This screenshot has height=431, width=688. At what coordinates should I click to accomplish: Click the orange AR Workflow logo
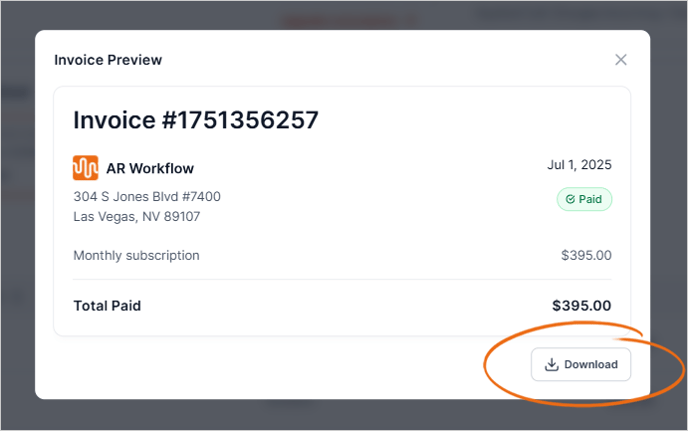[86, 168]
